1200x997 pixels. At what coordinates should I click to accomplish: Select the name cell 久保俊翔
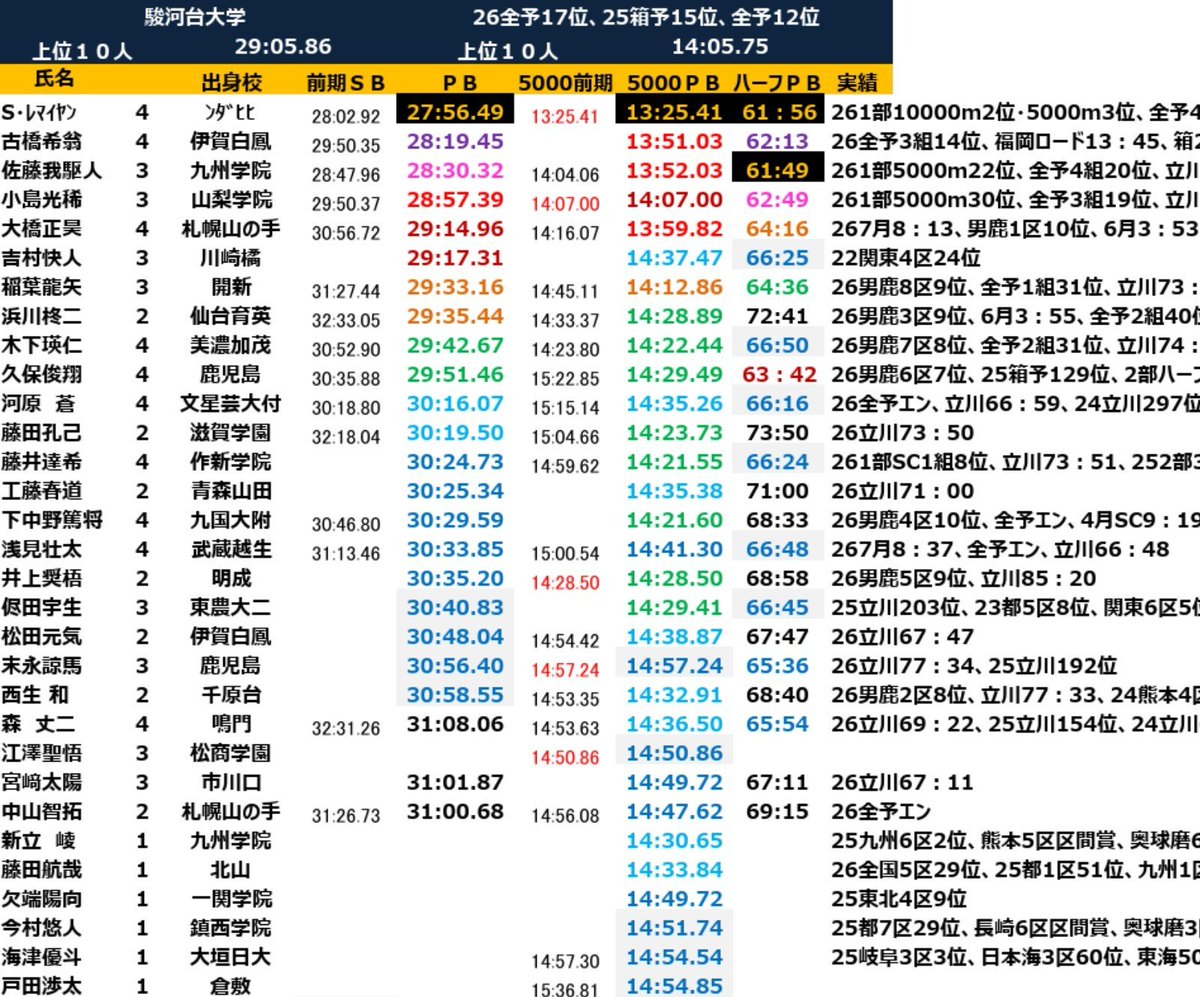click(42, 374)
